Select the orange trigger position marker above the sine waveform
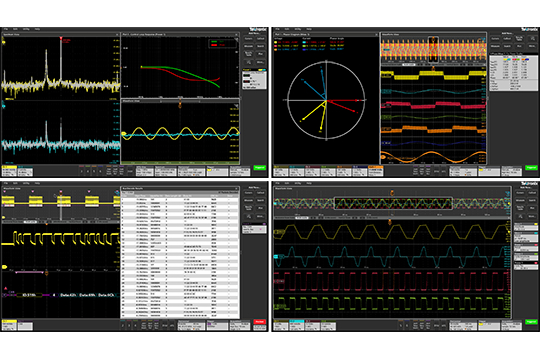Viewport: 540px width, 360px height. pyautogui.click(x=180, y=104)
